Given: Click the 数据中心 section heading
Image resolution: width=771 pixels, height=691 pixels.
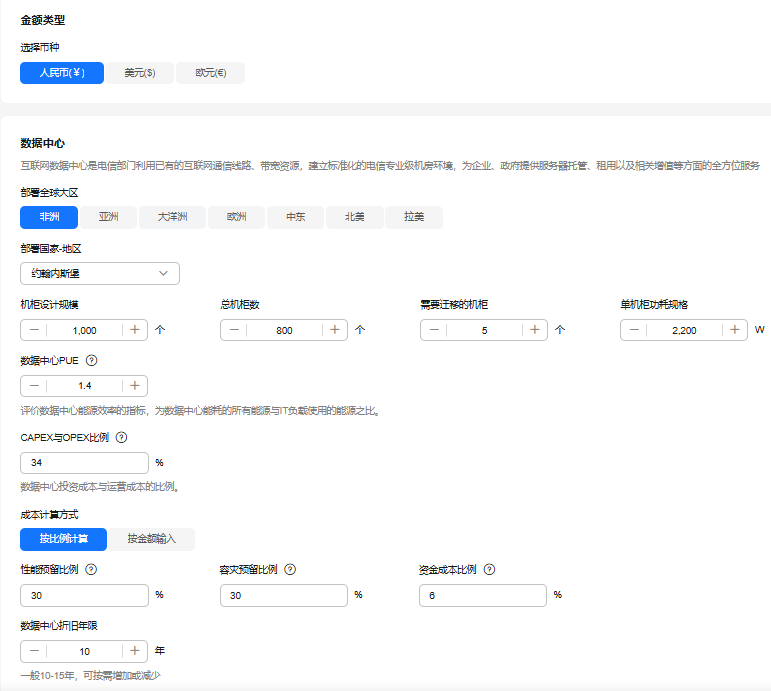Looking at the screenshot, I should click(x=42, y=144).
